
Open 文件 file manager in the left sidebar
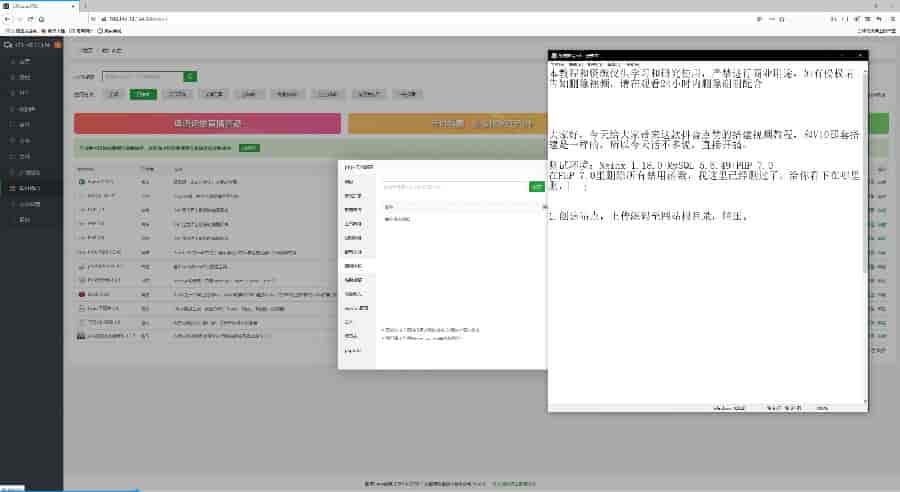(x=24, y=156)
